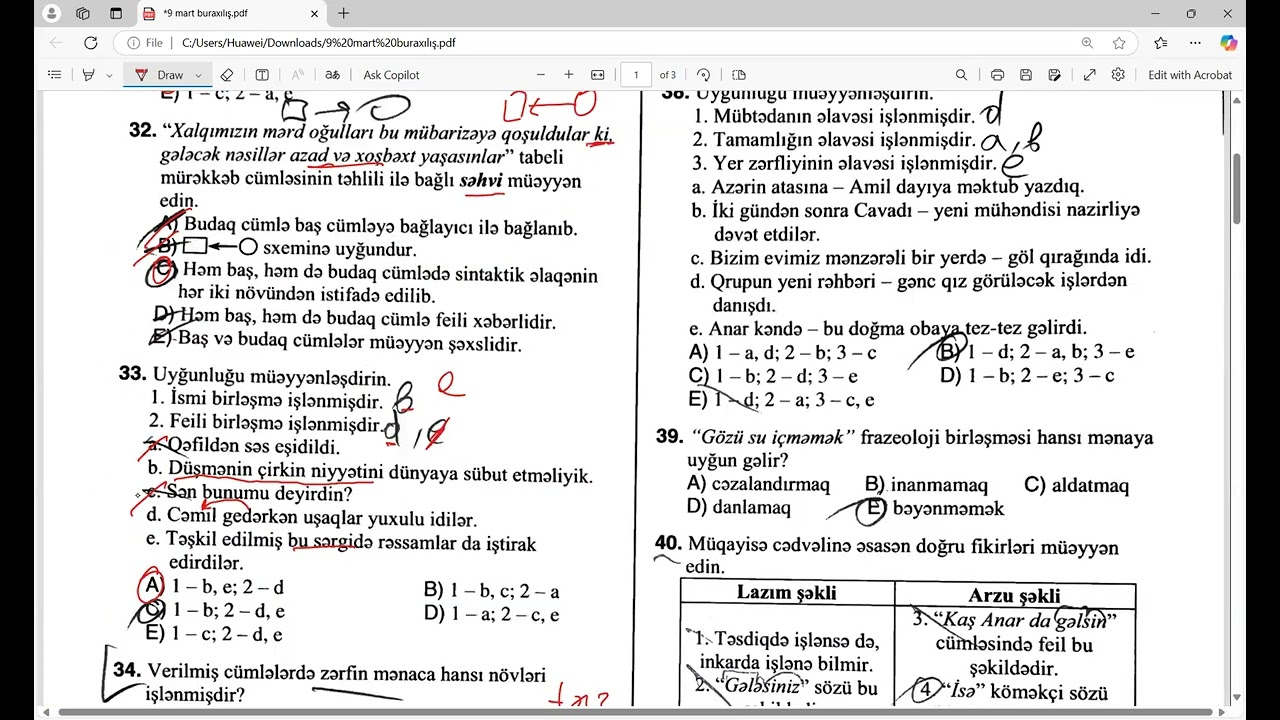This screenshot has height=720, width=1280.
Task: Click the "Arzu şəkli" table header
Action: [x=1014, y=596]
